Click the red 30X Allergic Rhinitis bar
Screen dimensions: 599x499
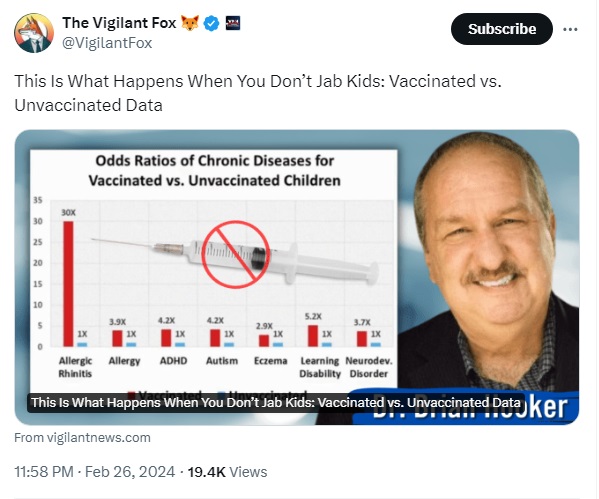68,284
